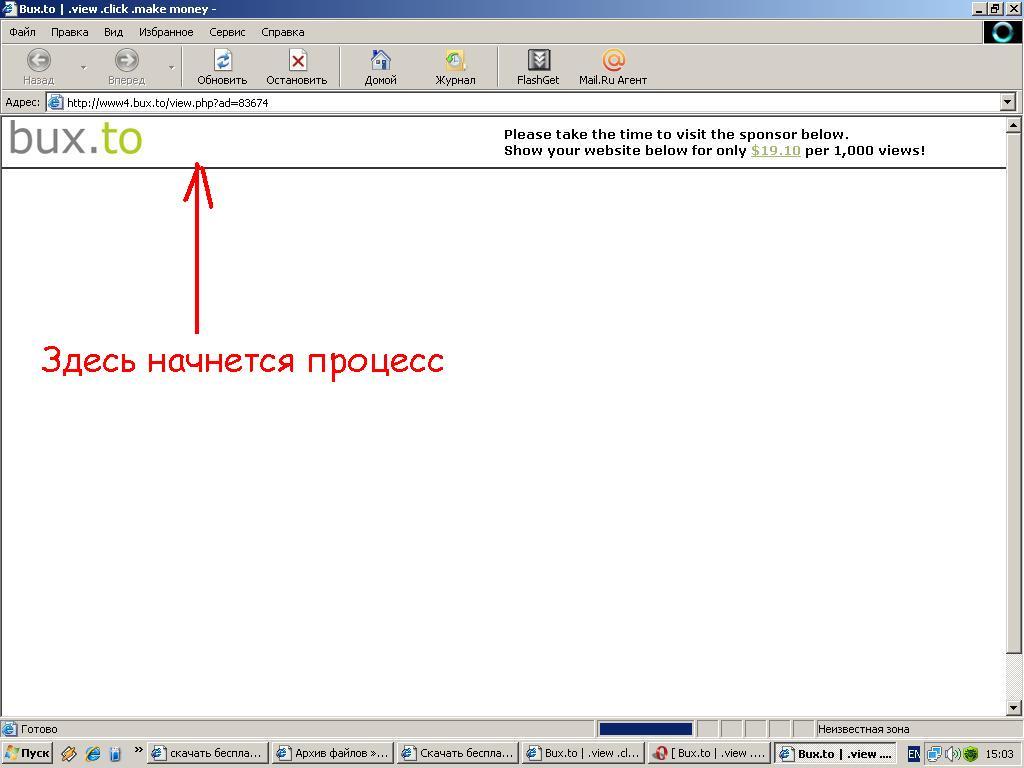This screenshot has height=768, width=1024.
Task: Click the Back (Назад) arrow icon
Action: (x=38, y=61)
